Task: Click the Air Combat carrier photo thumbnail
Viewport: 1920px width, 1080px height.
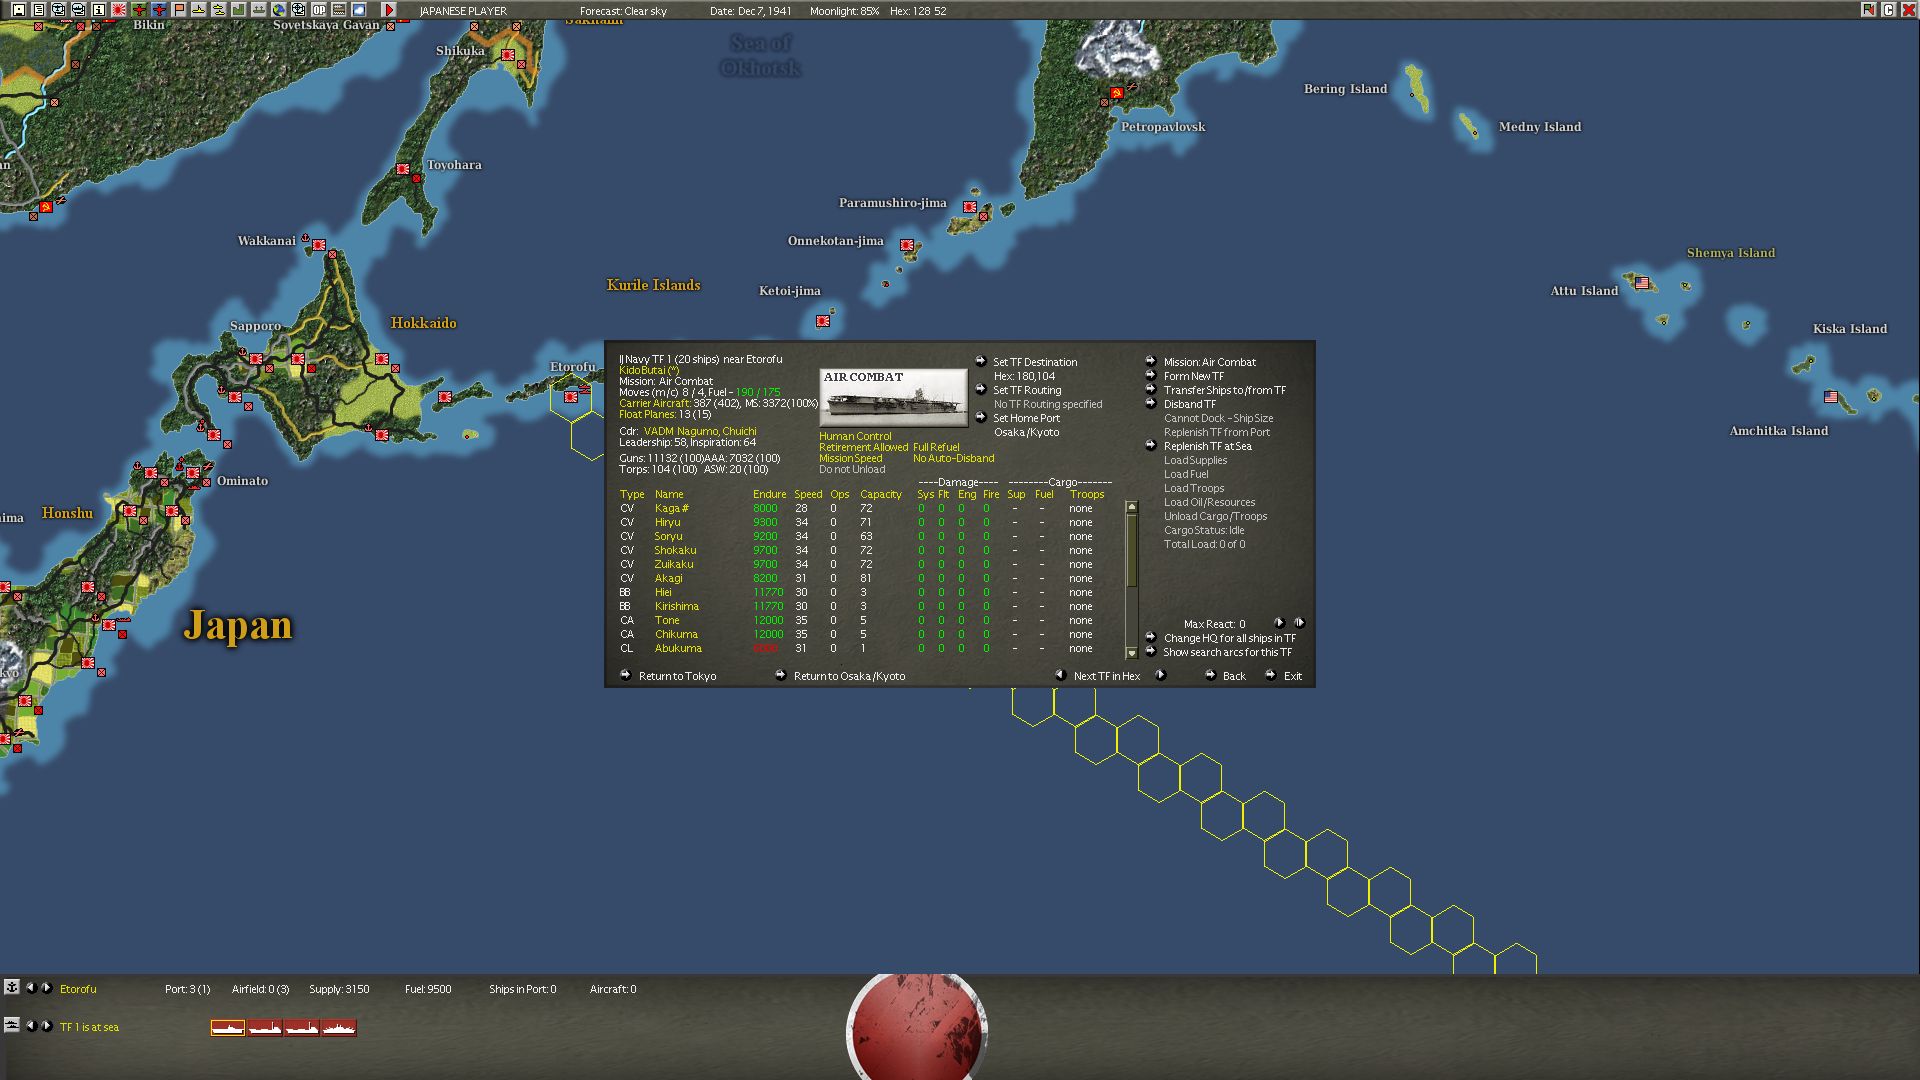Action: pyautogui.click(x=893, y=397)
